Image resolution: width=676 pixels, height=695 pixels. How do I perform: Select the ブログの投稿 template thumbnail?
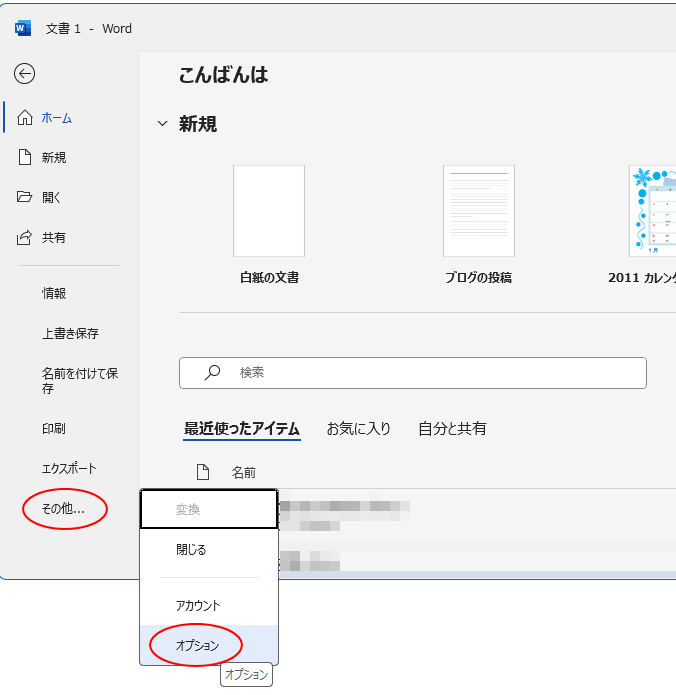(479, 211)
